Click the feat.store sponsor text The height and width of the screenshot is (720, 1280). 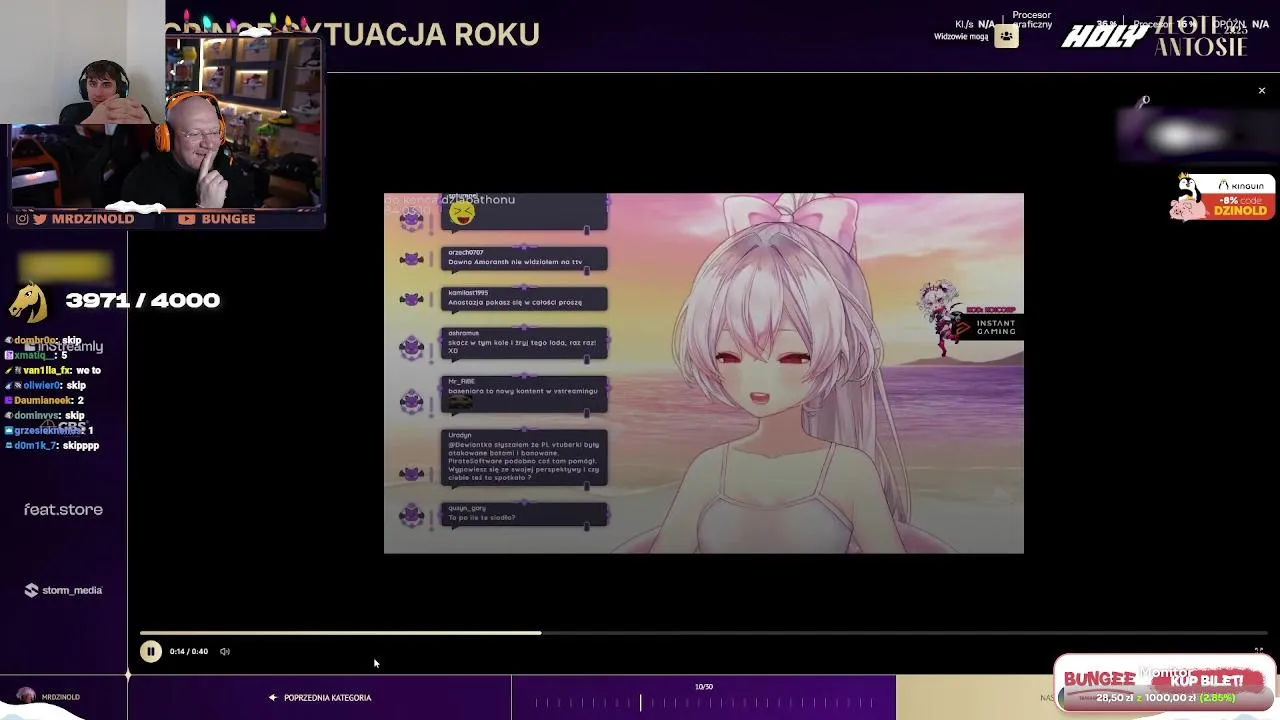[63, 510]
